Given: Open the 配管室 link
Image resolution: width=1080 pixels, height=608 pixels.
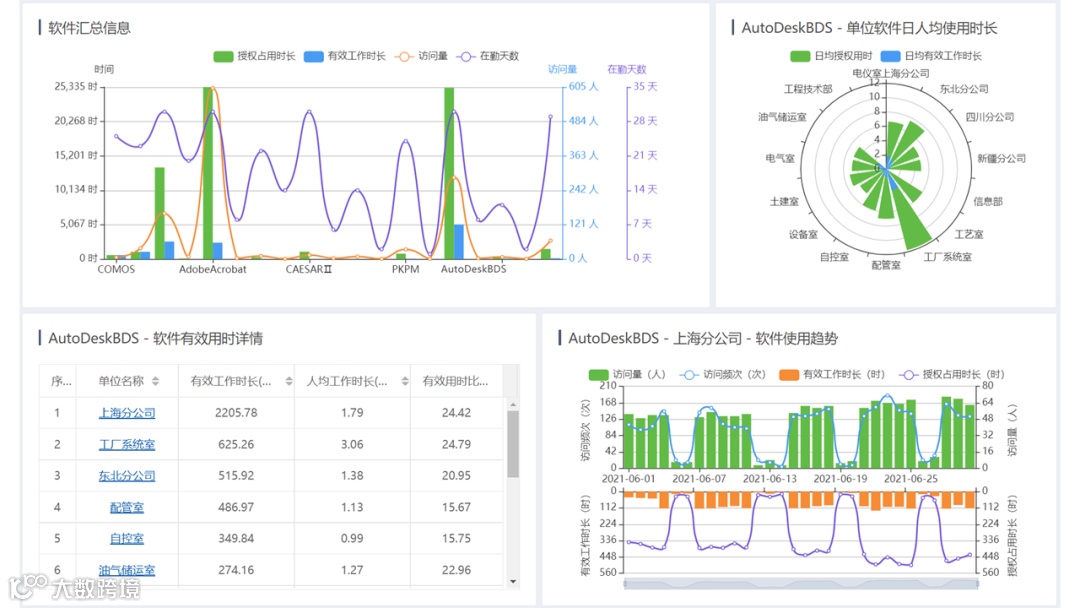Looking at the screenshot, I should (x=127, y=507).
